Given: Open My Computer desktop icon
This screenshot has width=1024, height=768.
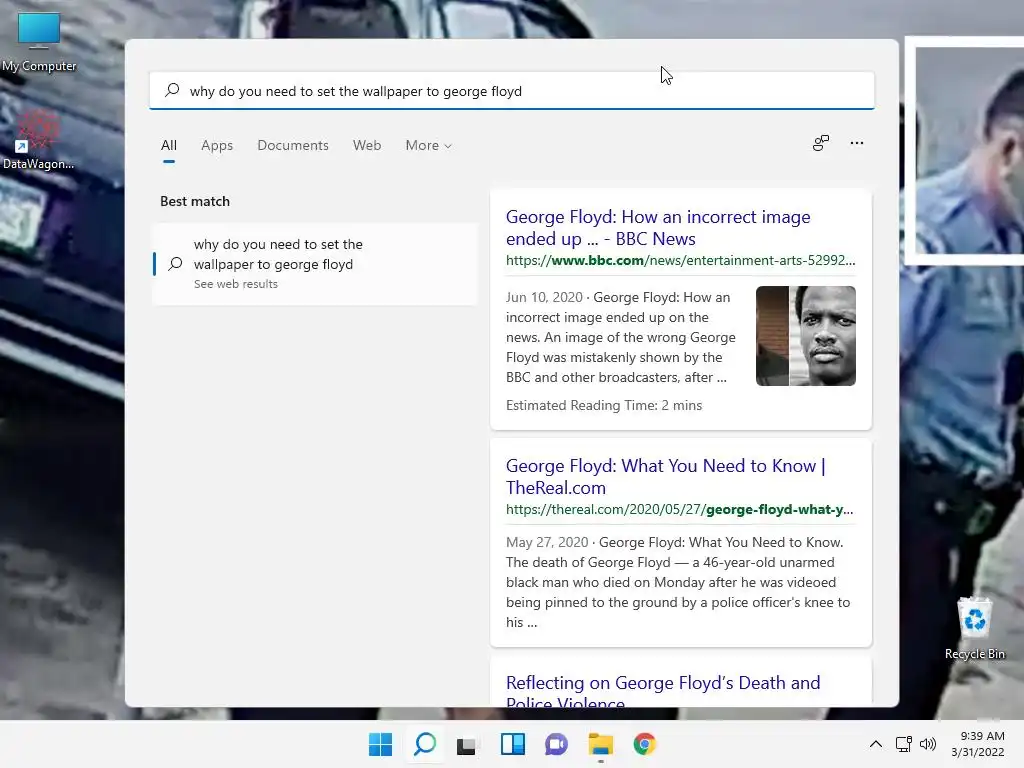Looking at the screenshot, I should click(39, 42).
